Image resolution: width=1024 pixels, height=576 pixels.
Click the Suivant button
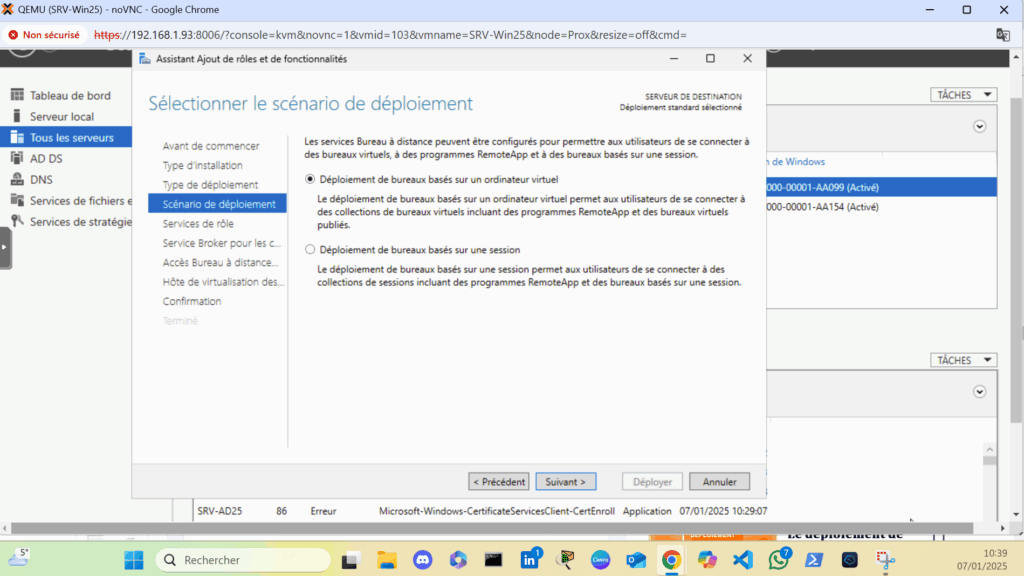(566, 481)
